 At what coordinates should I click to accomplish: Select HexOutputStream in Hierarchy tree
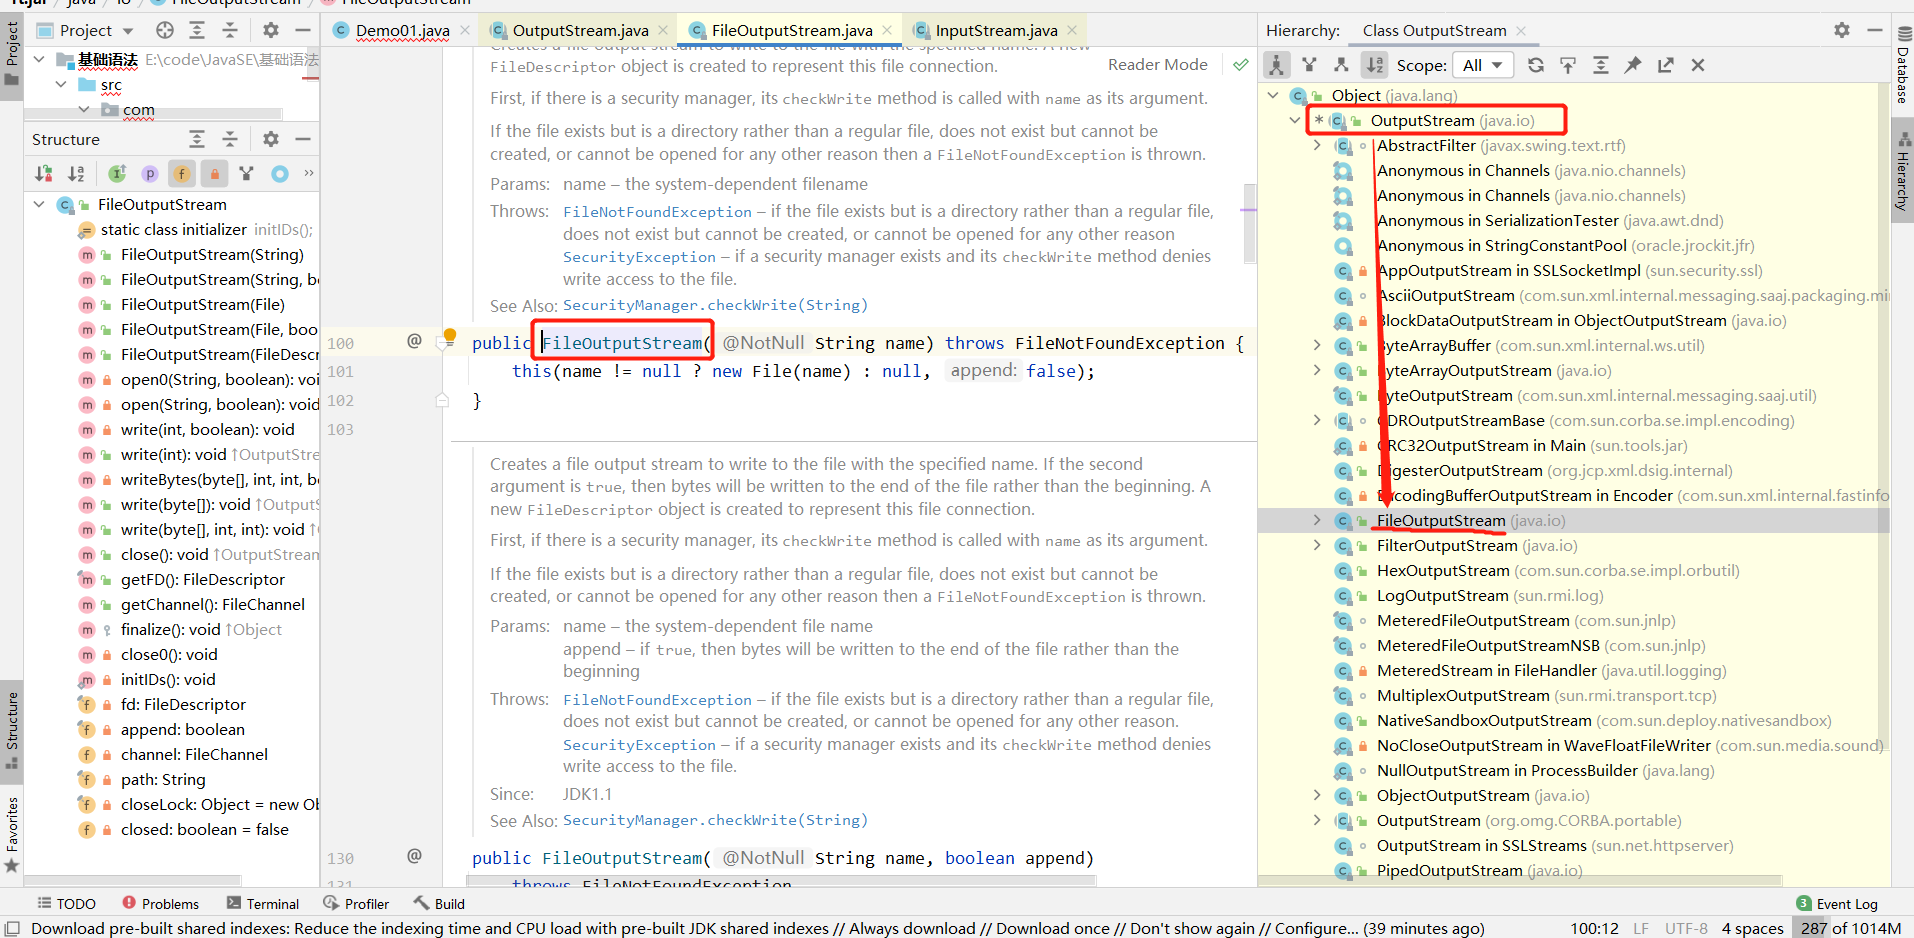point(1442,570)
